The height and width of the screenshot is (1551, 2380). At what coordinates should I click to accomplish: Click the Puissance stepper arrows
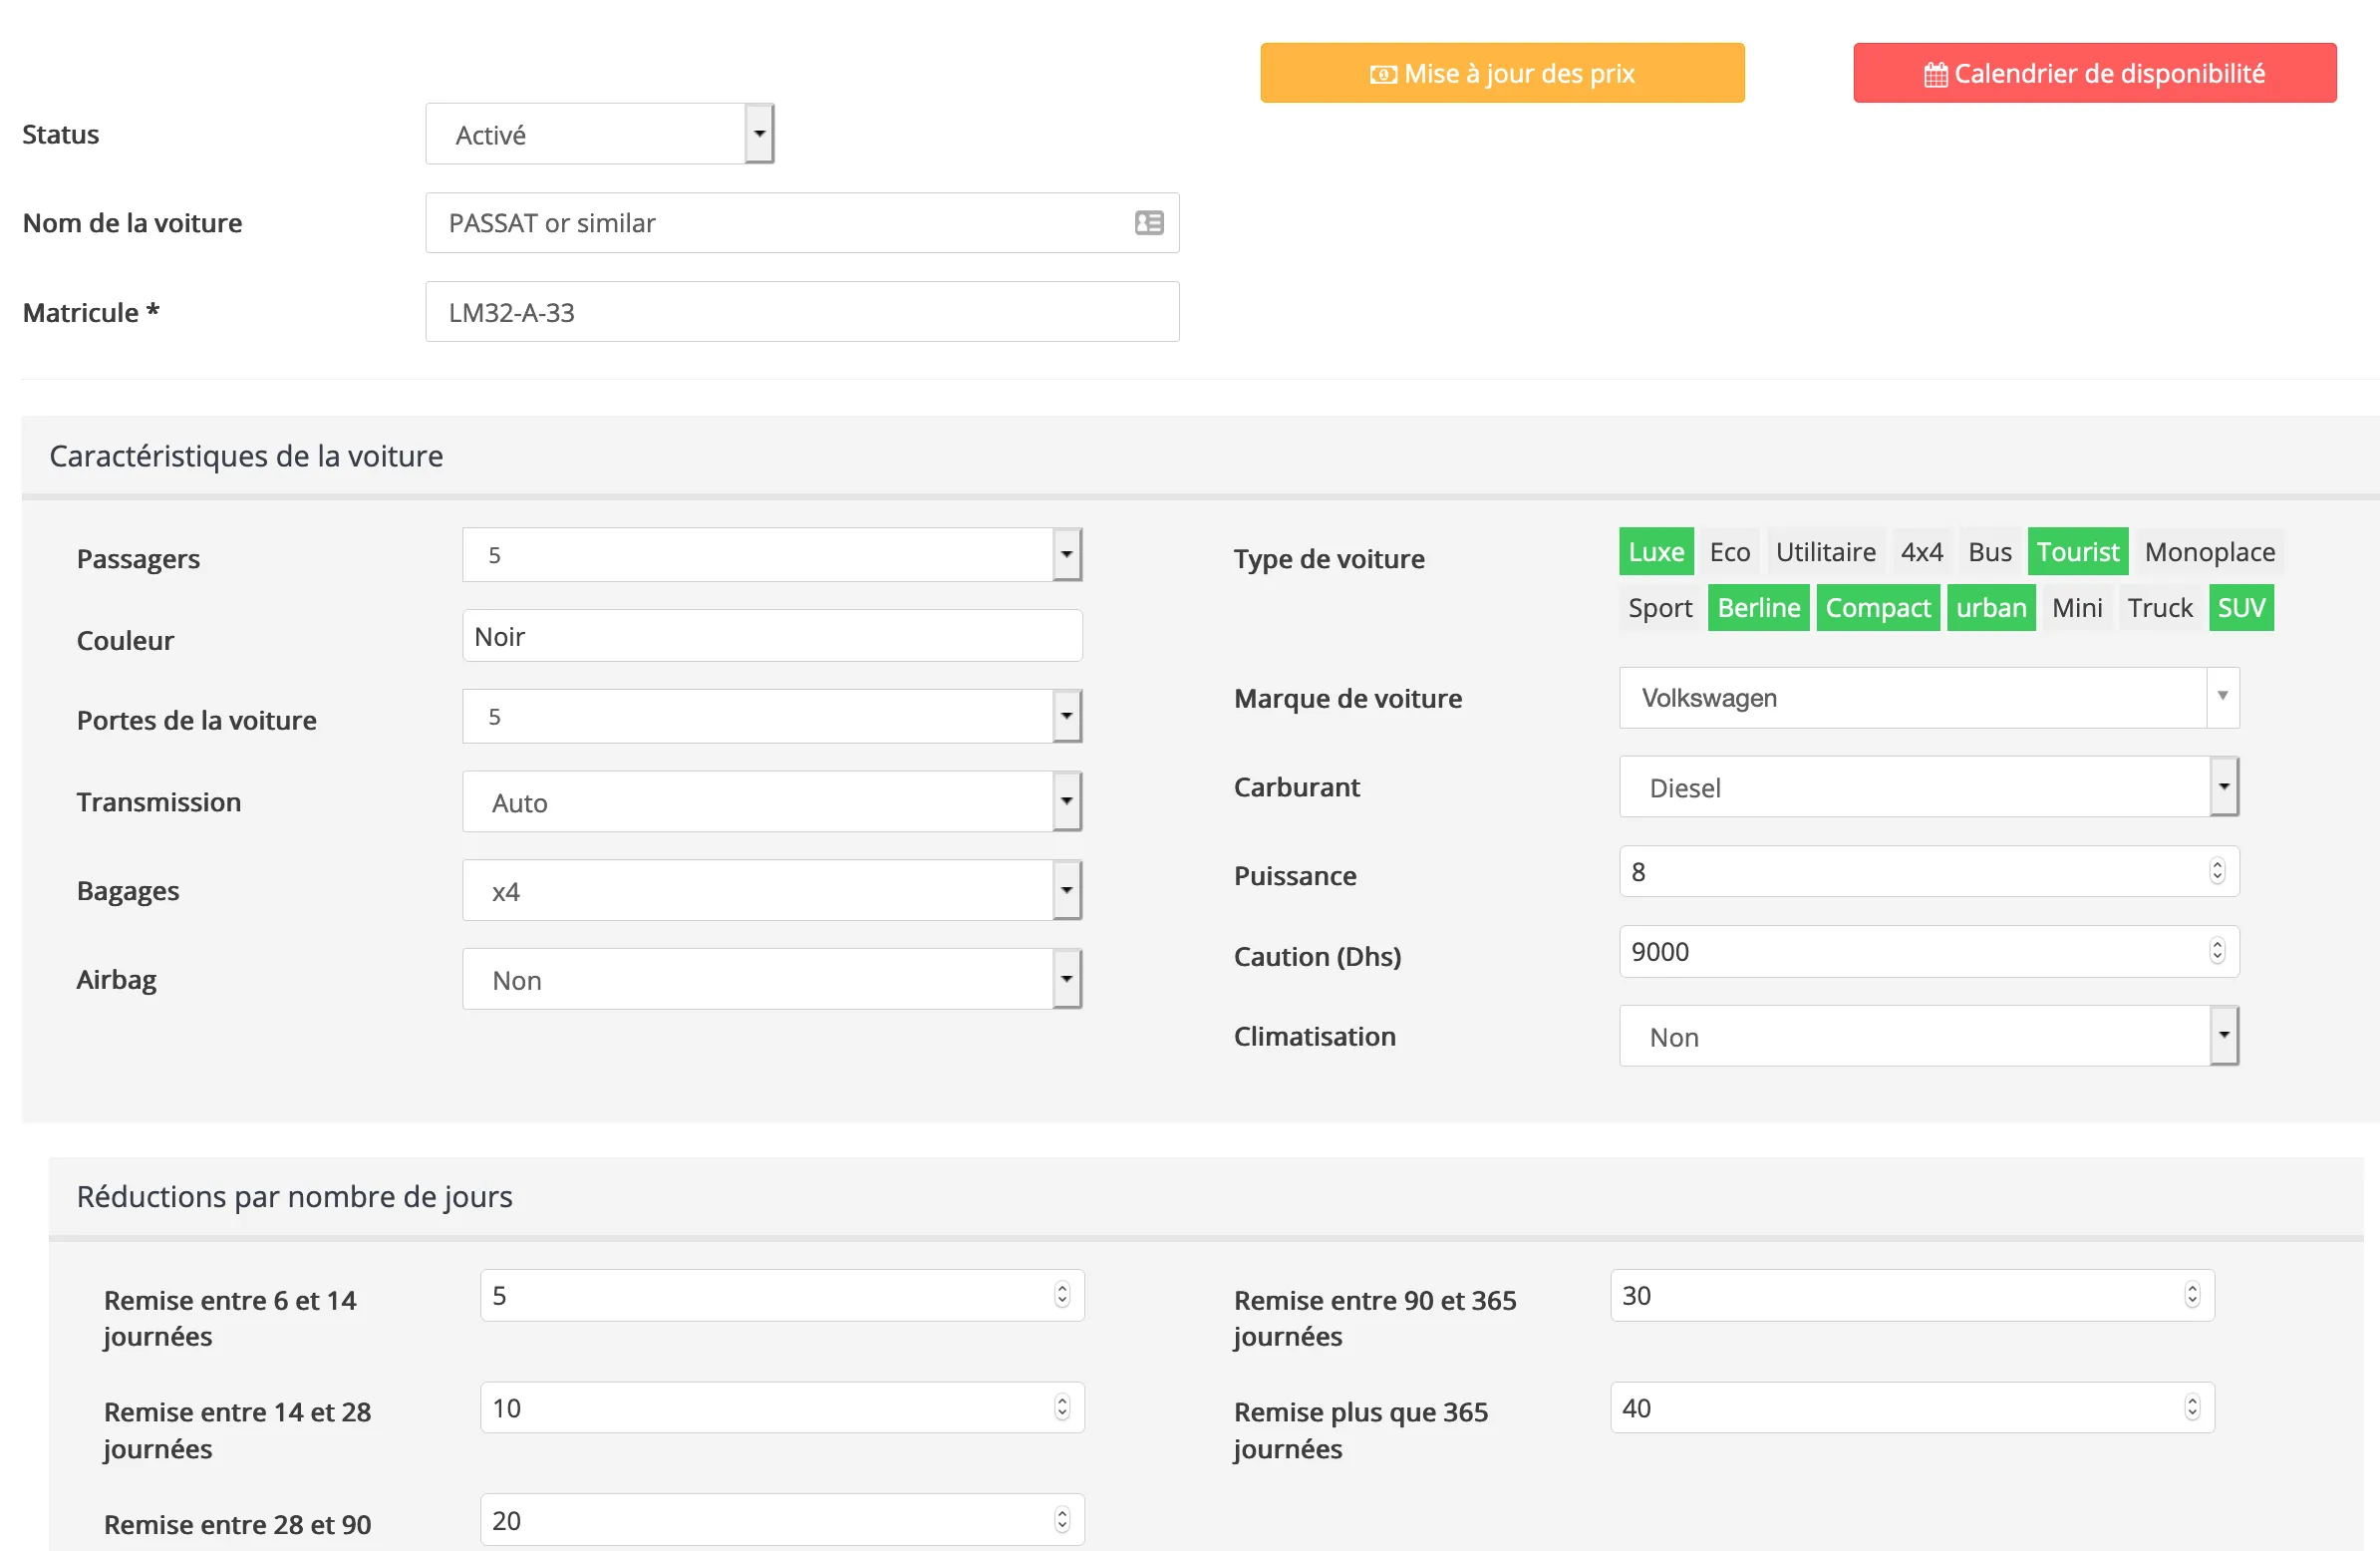click(x=2217, y=872)
